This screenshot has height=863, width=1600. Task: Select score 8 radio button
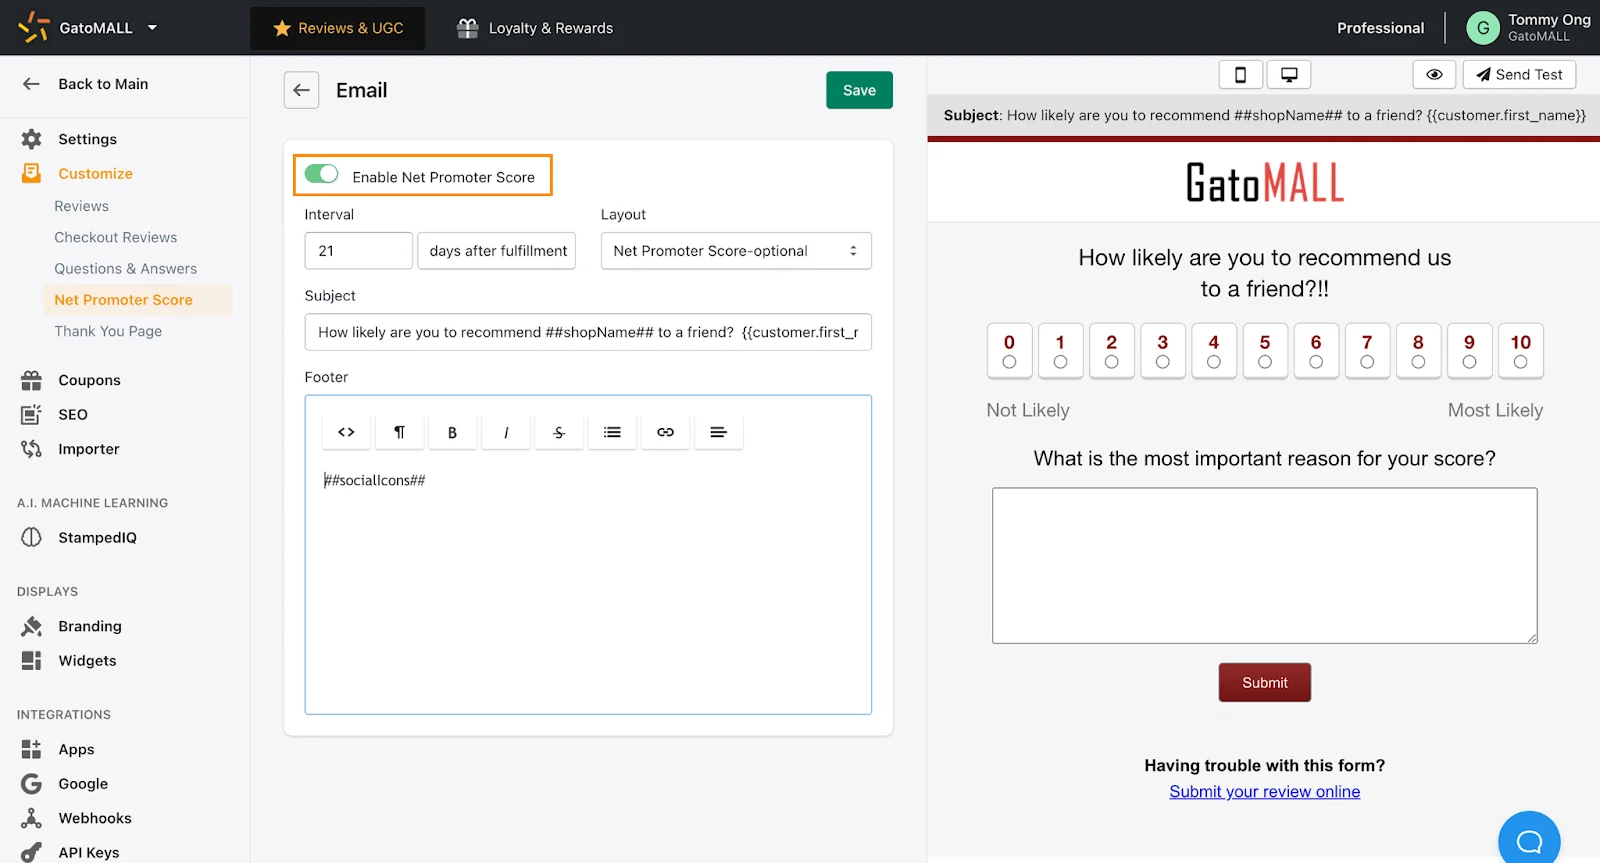(1418, 362)
